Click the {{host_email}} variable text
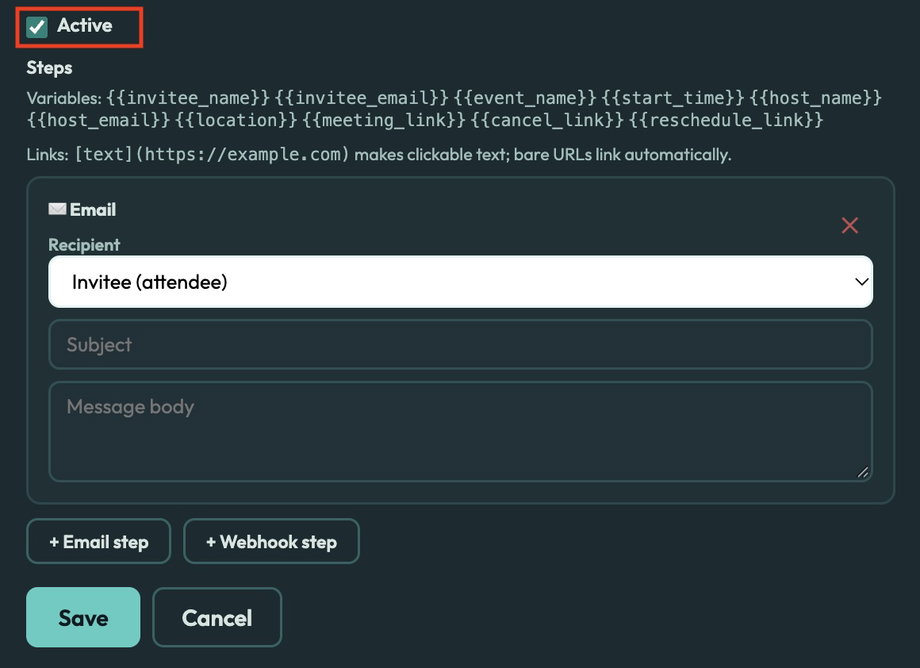 tap(98, 120)
